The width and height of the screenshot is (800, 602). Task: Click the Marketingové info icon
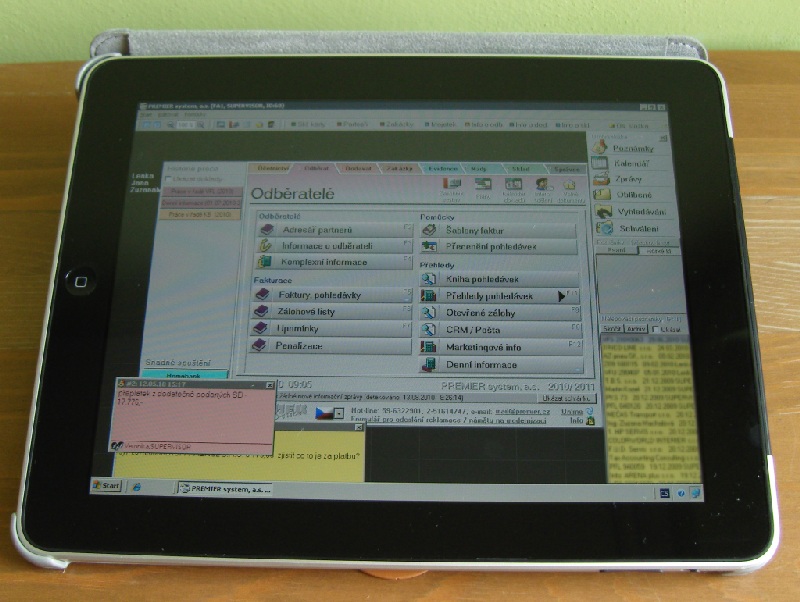428,347
